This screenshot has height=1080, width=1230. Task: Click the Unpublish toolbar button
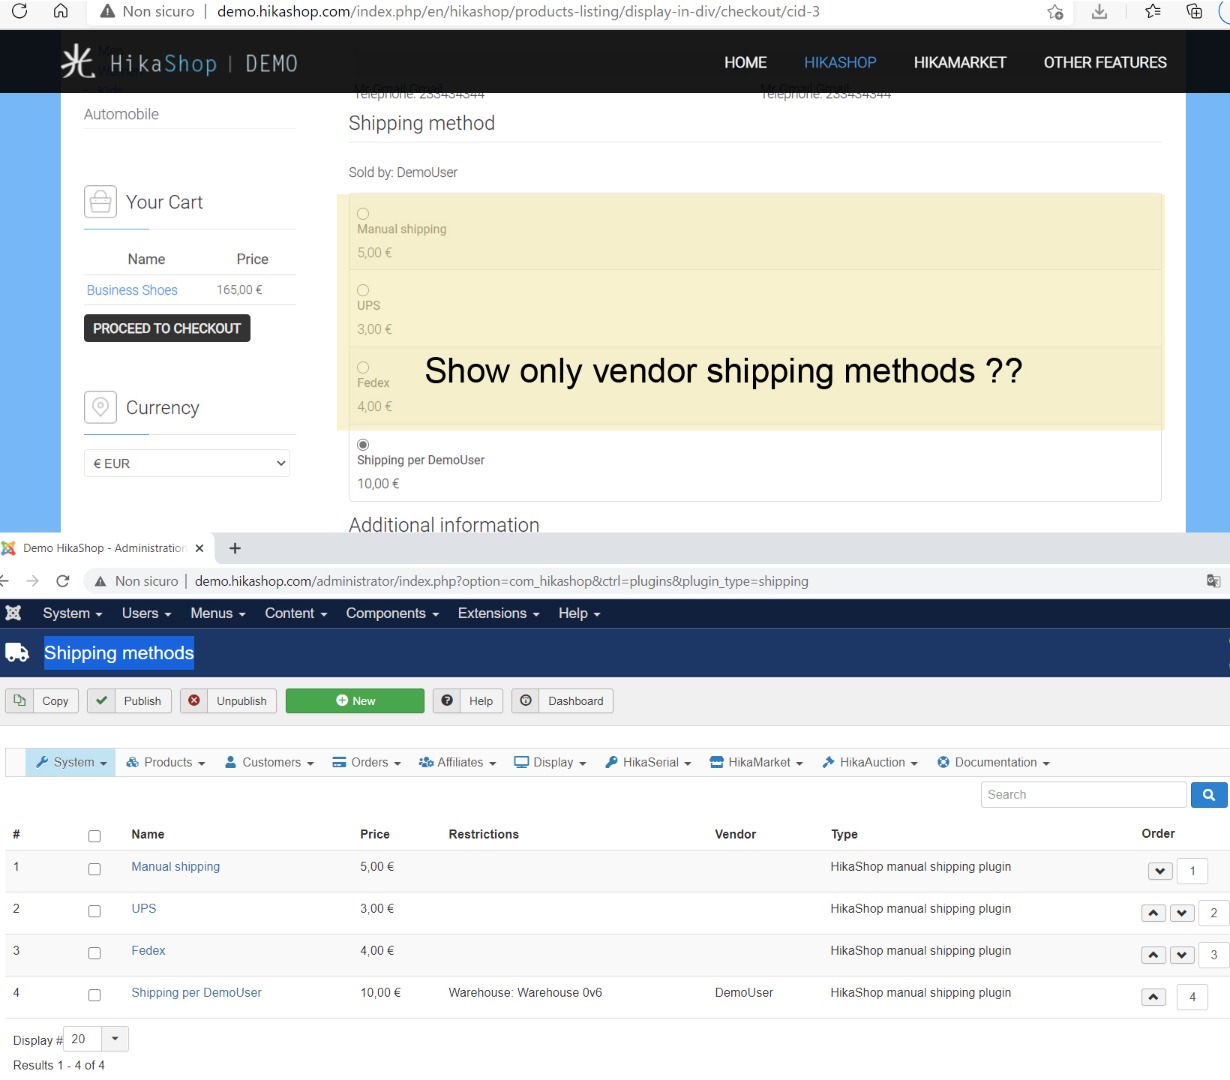[x=229, y=701]
